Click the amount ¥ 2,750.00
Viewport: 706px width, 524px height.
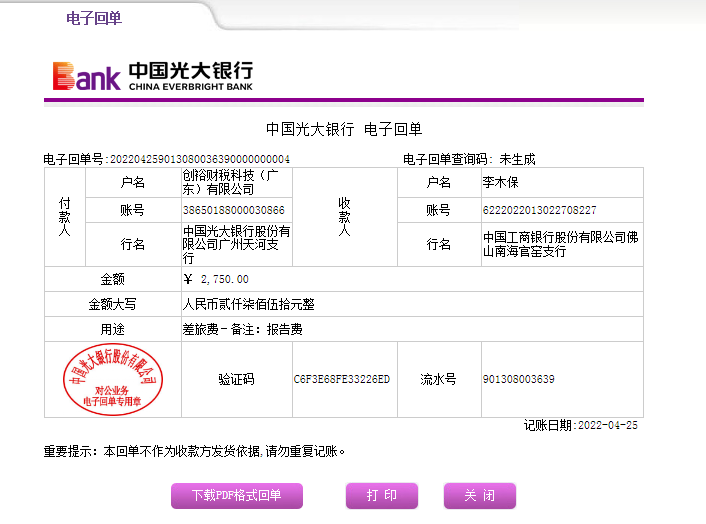click(x=216, y=279)
